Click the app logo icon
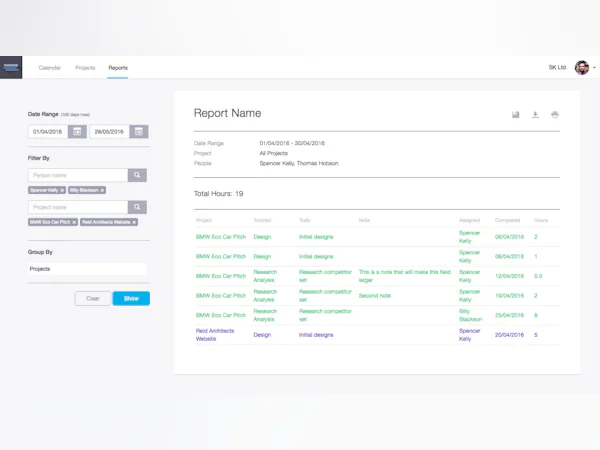The image size is (600, 450). 11,67
